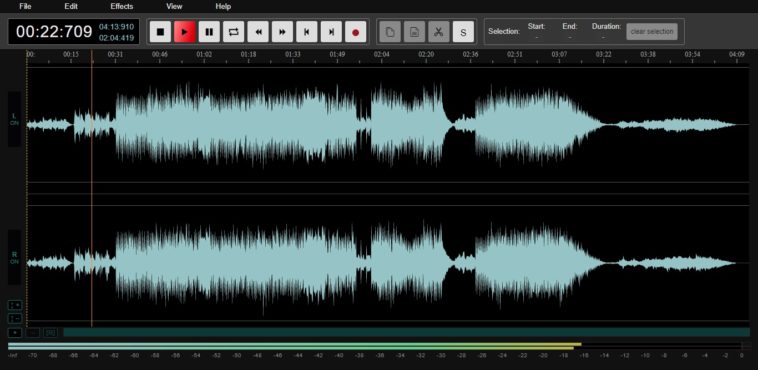Click the lower output level meter bar
Screen dimensions: 758x370
pyautogui.click(x=291, y=348)
